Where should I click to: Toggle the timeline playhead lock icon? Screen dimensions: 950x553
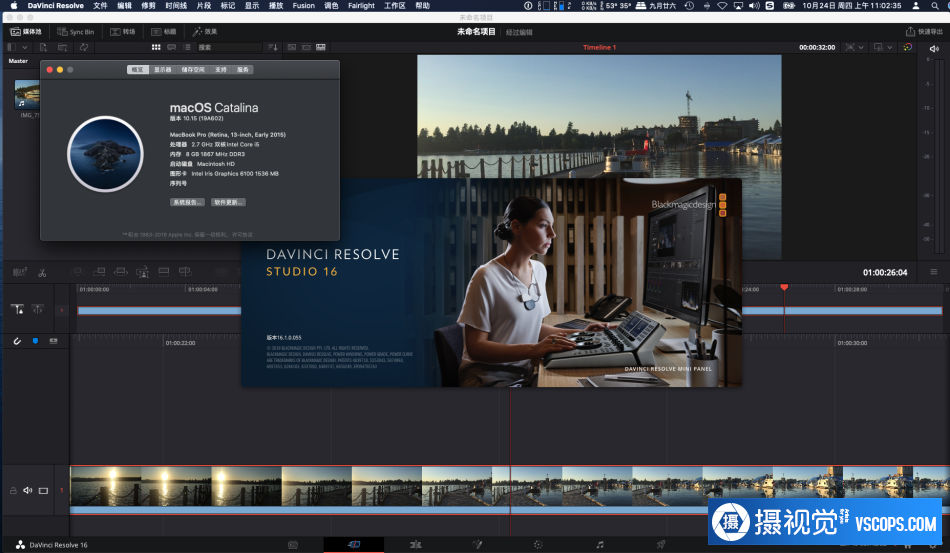pyautogui.click(x=18, y=310)
